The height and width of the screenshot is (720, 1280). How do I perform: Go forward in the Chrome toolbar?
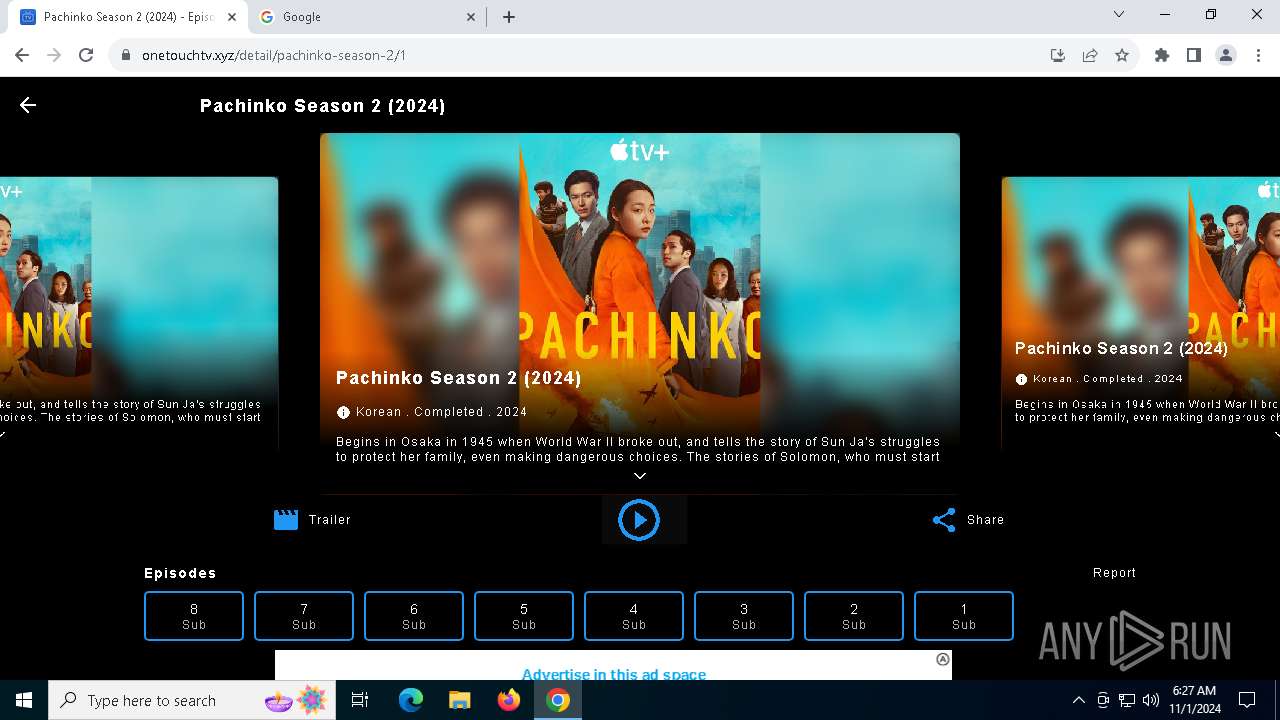click(x=54, y=55)
